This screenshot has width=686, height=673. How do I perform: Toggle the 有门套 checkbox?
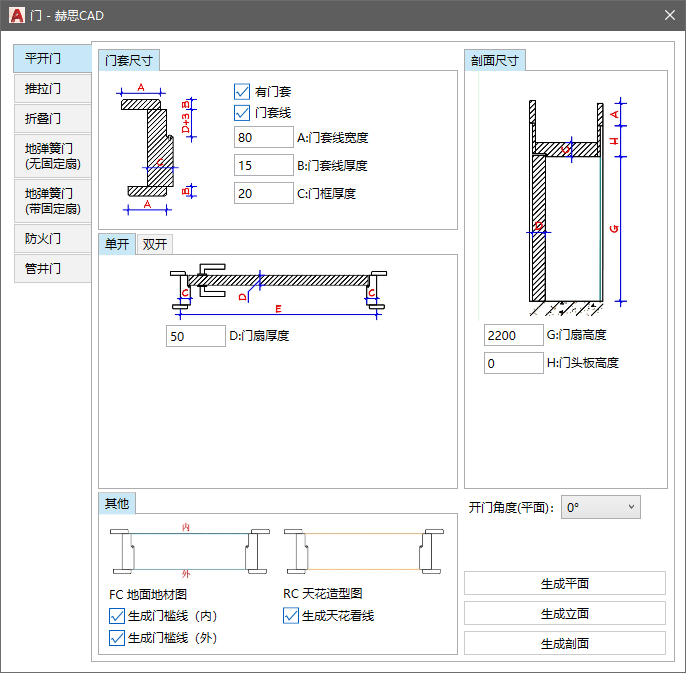pos(242,92)
